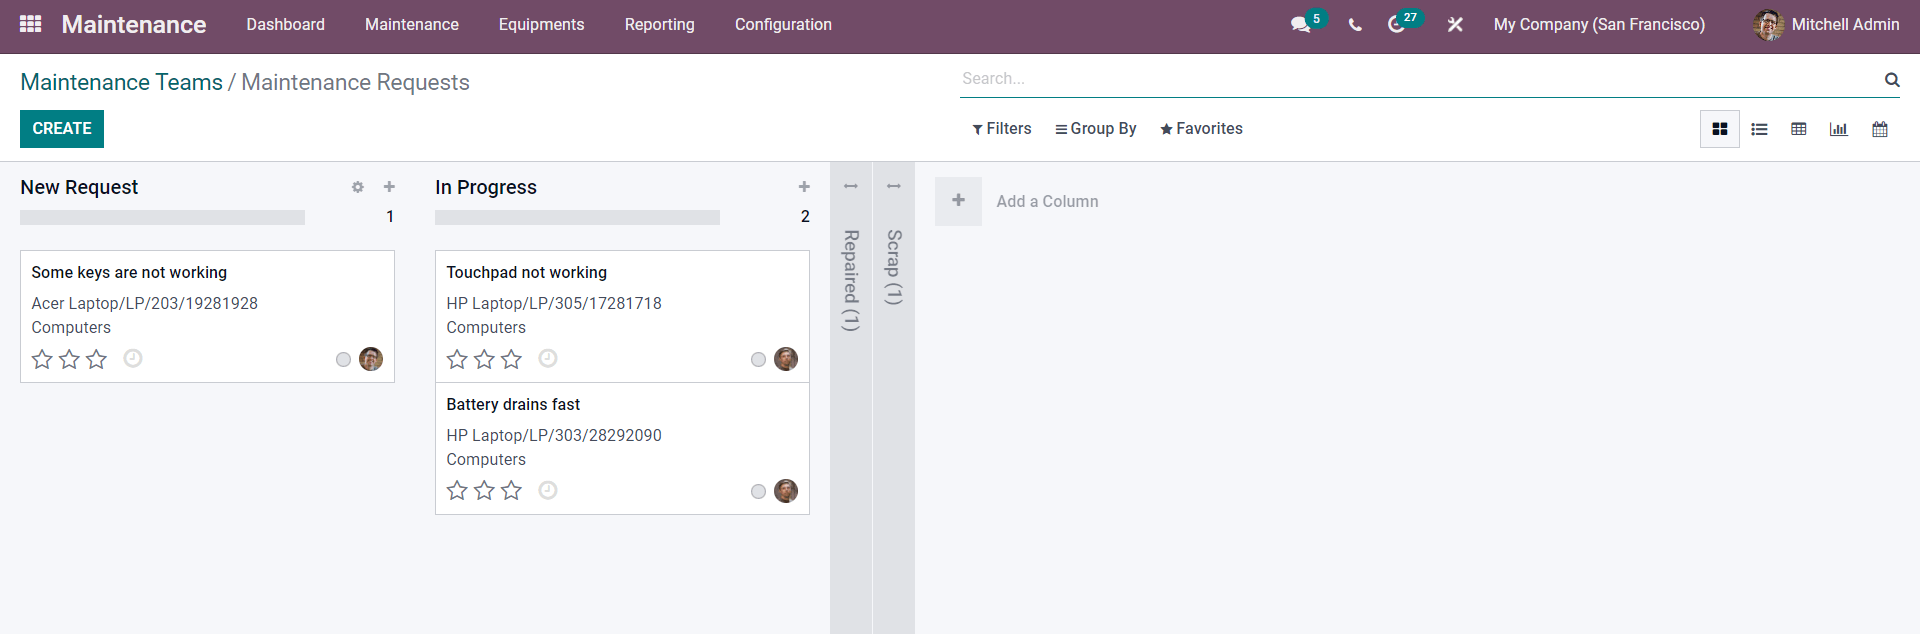Click assignee avatar on Some keys are not working card
Image resolution: width=1920 pixels, height=634 pixels.
click(x=371, y=359)
